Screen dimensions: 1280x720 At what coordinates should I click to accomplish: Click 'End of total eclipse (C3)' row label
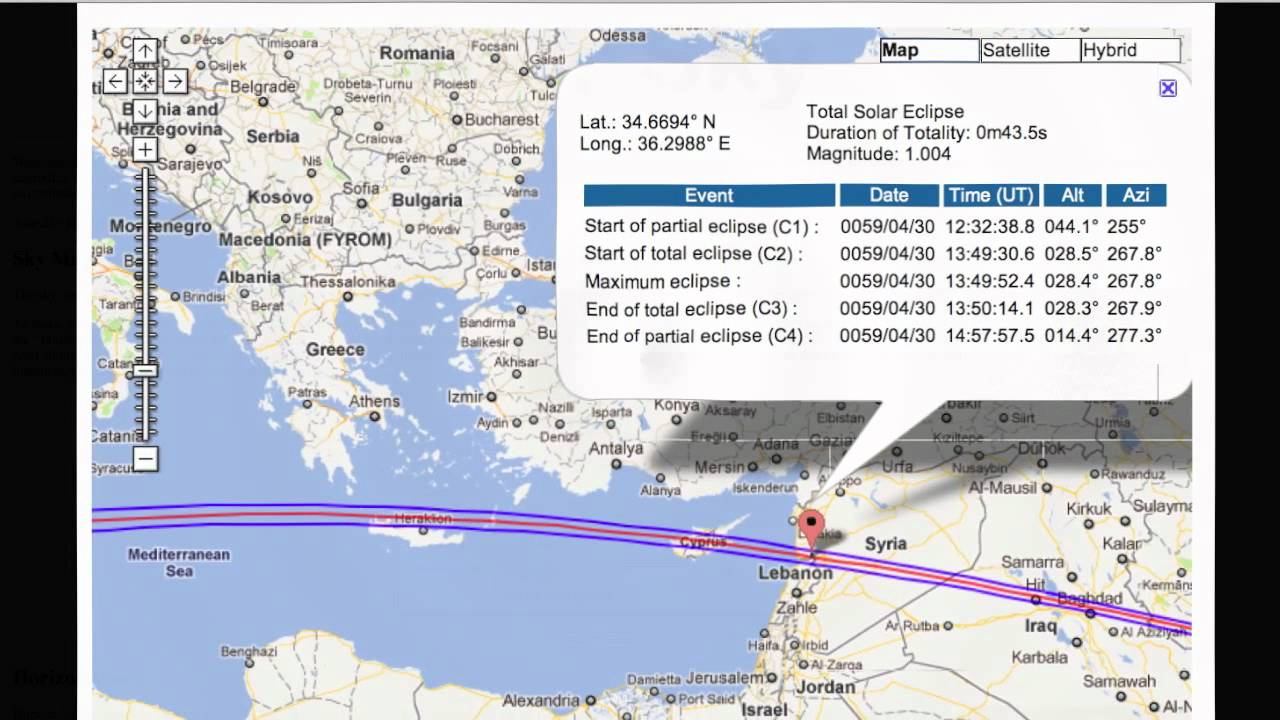coord(692,309)
